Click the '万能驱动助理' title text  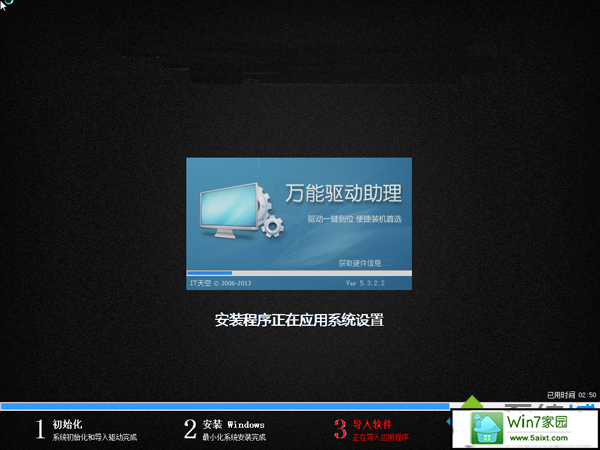click(343, 193)
